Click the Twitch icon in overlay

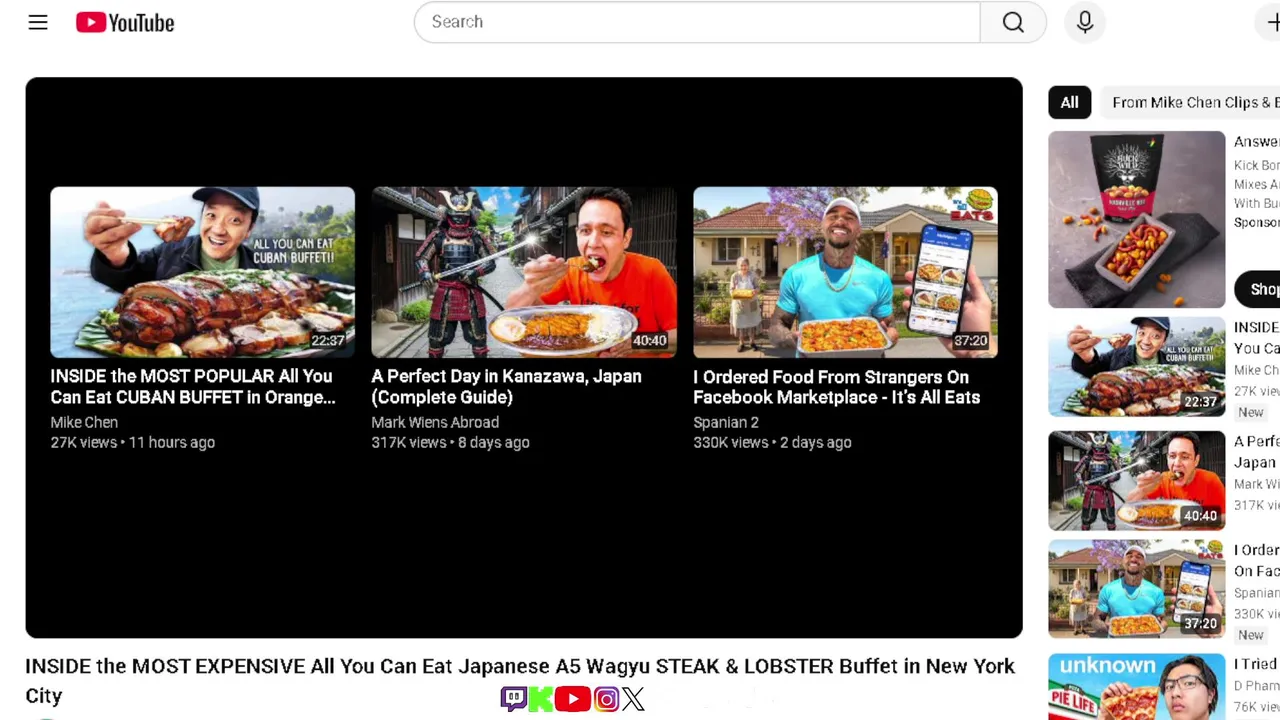(x=513, y=698)
